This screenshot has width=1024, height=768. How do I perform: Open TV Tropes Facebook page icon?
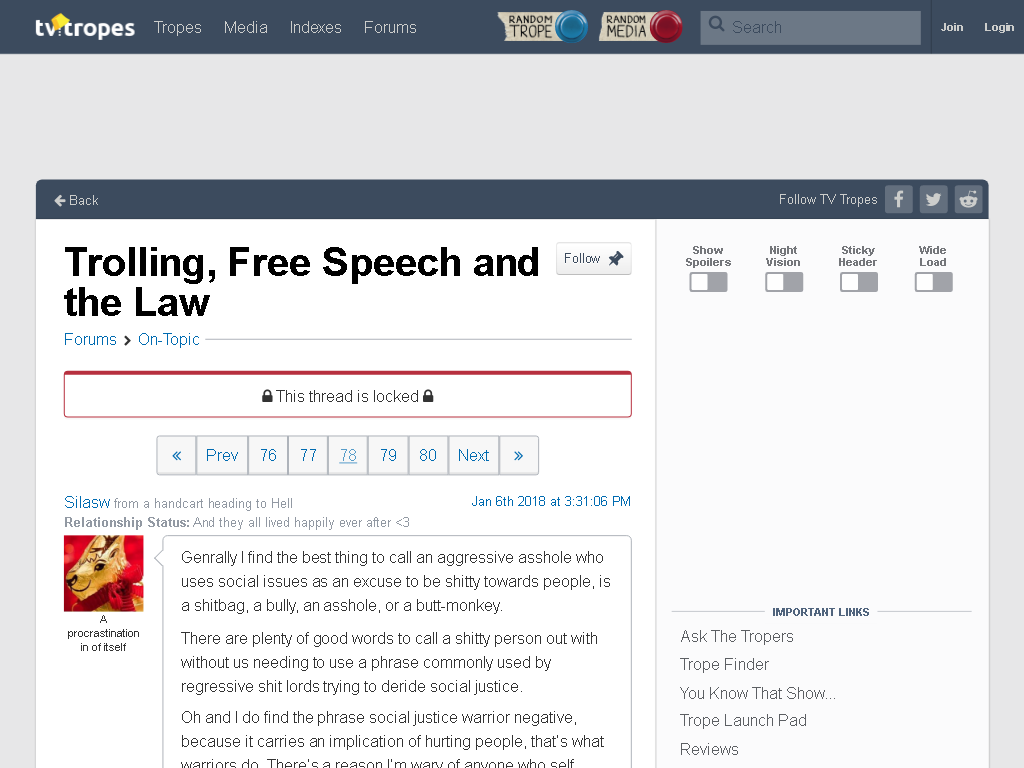[x=899, y=199]
